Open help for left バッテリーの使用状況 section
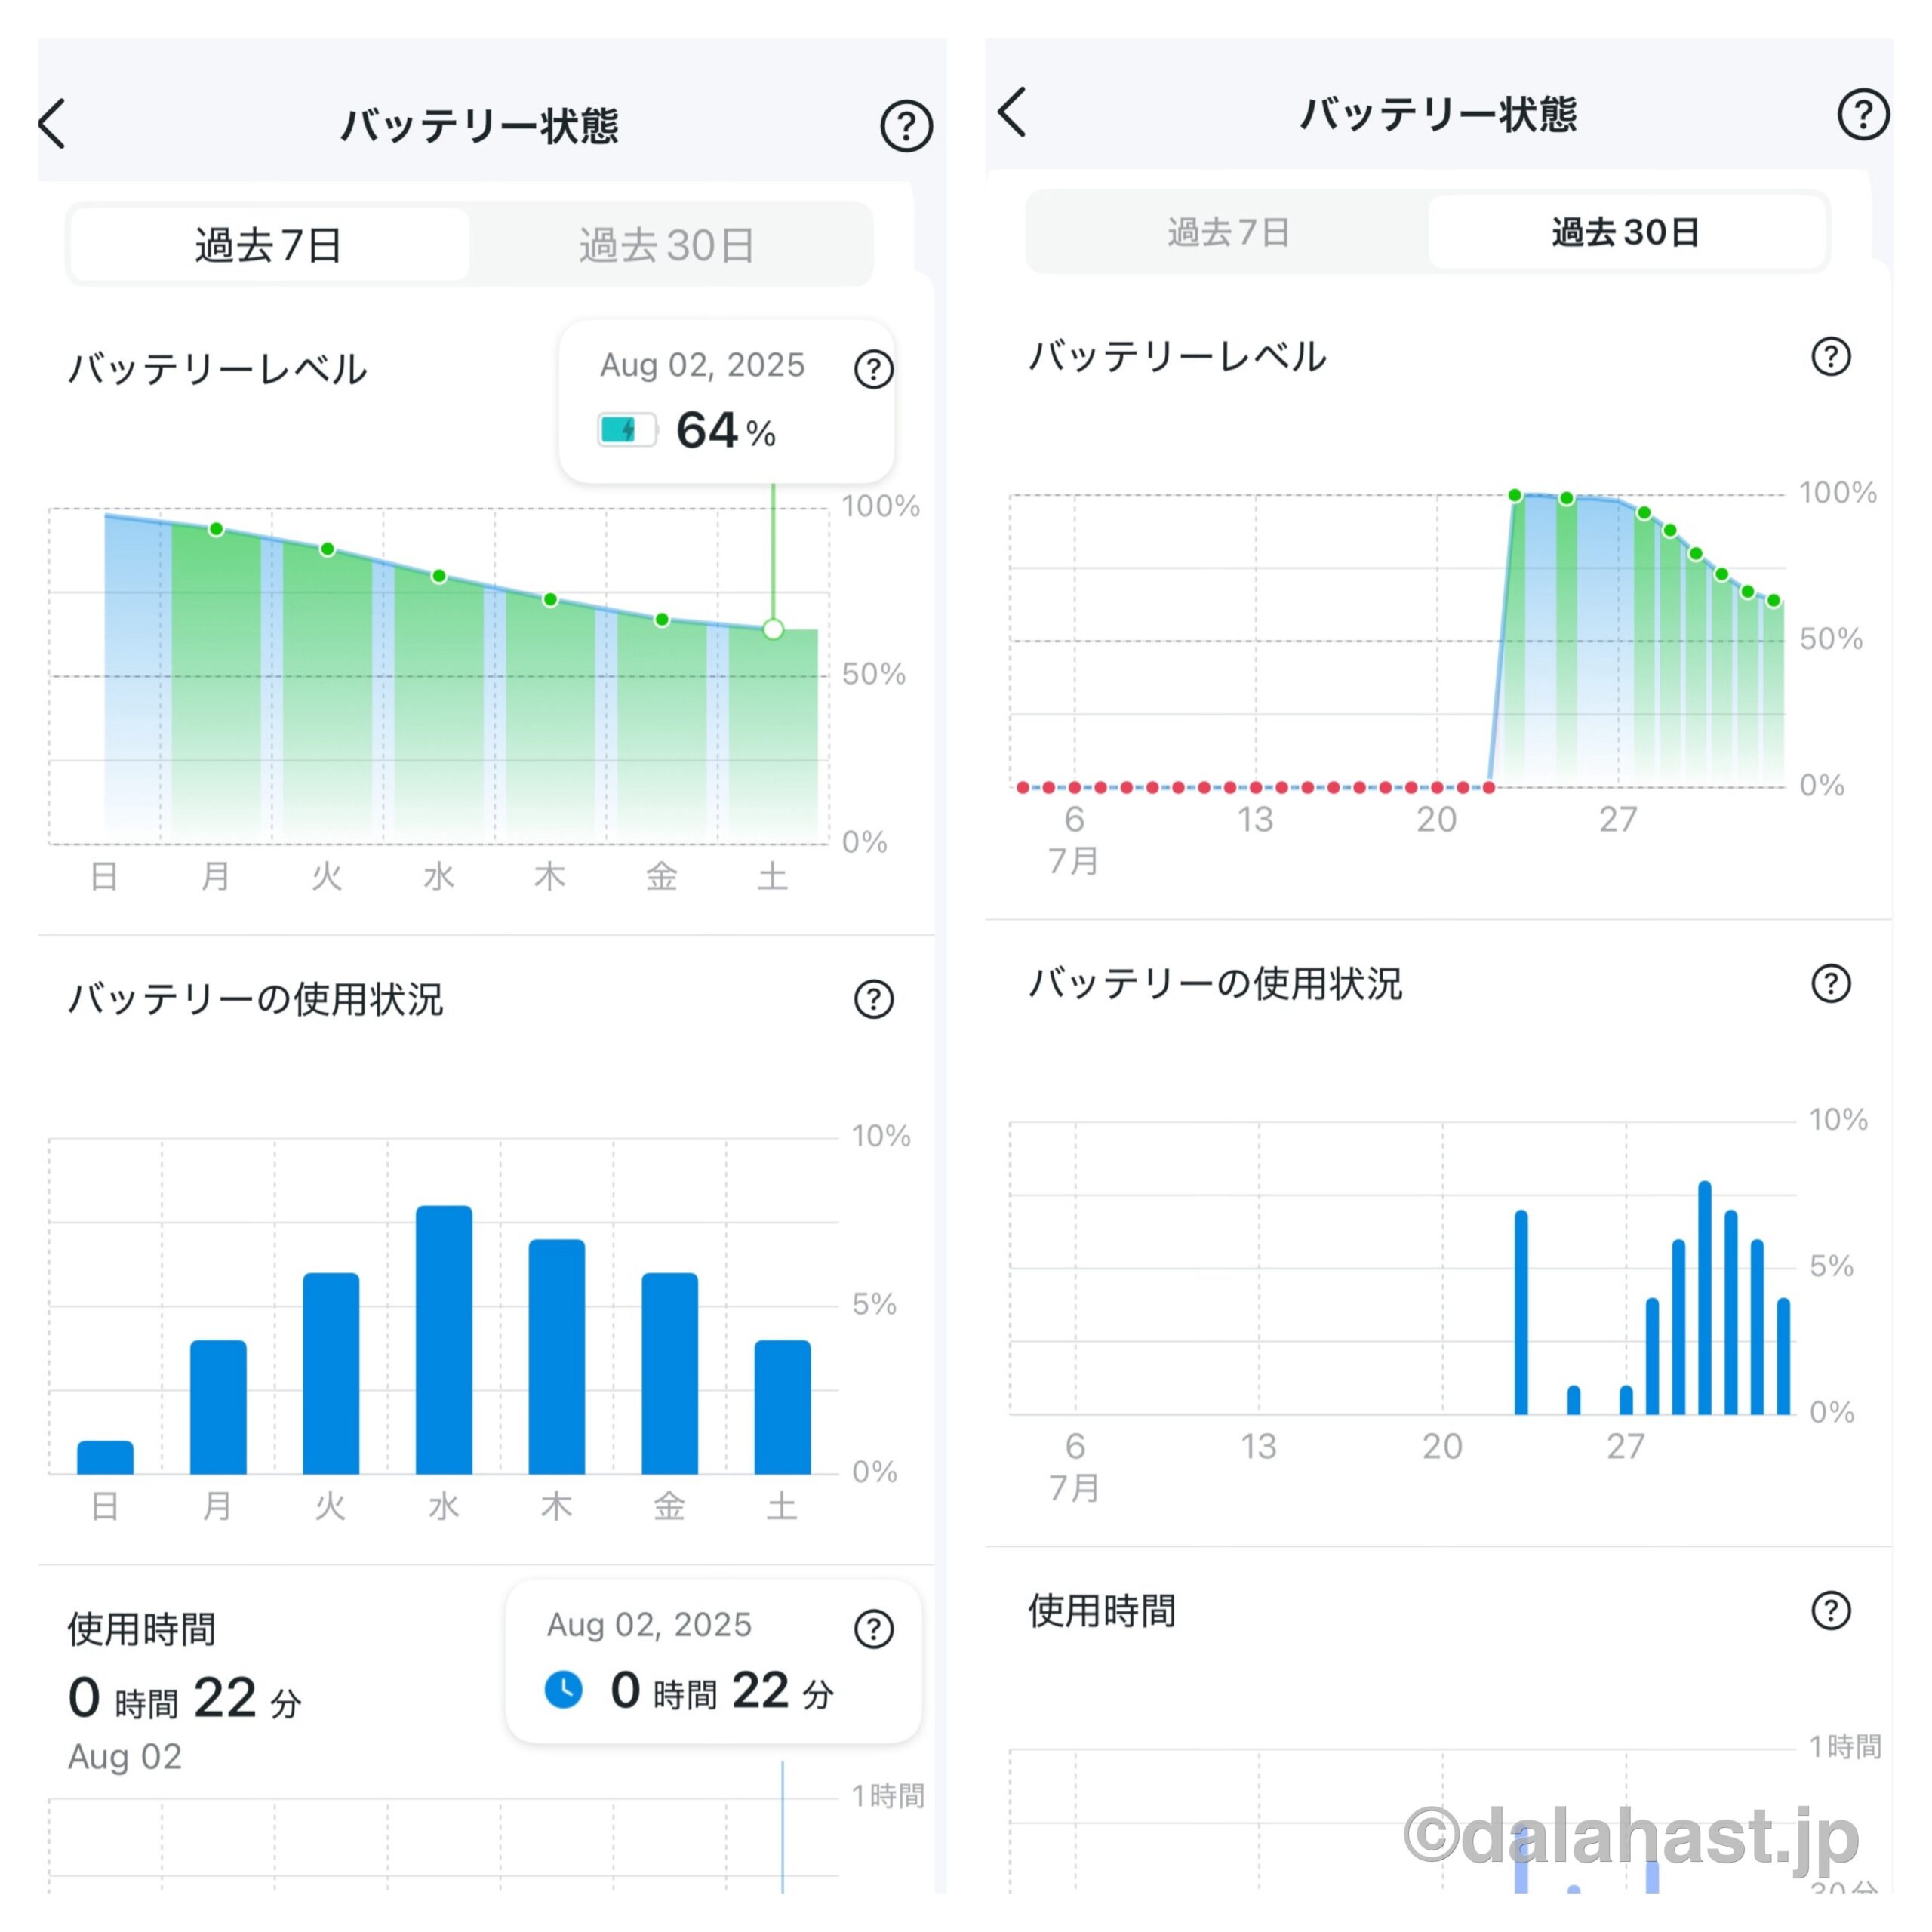This screenshot has height=1932, width=1932. (x=873, y=998)
